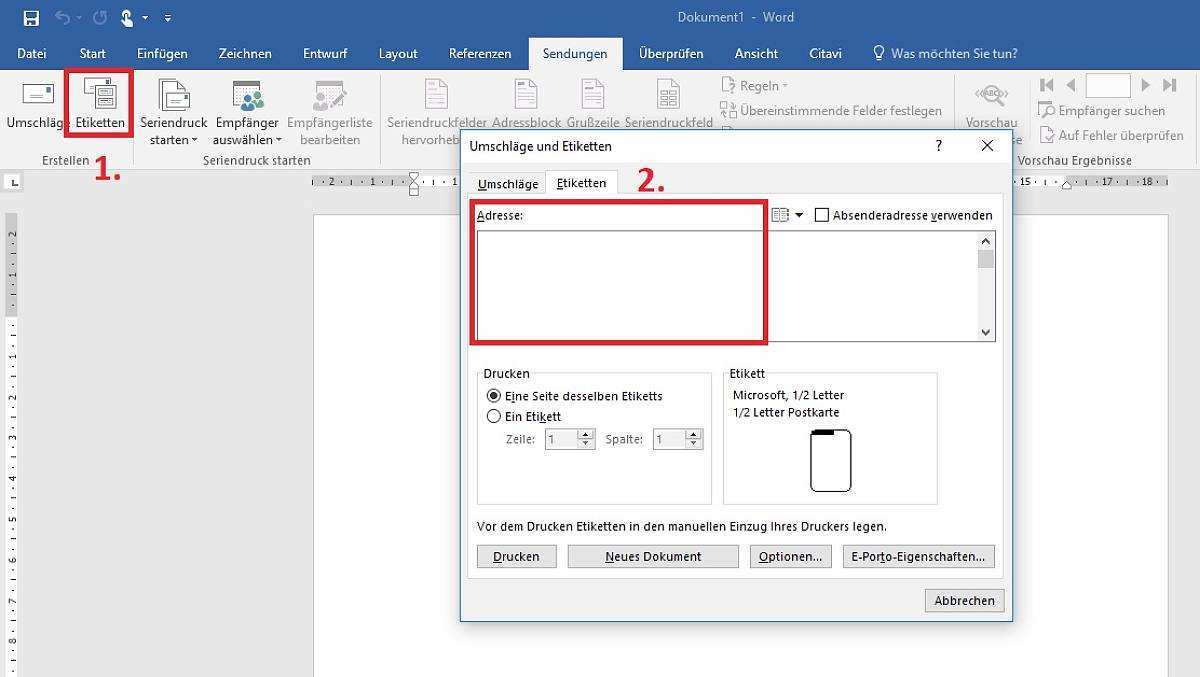Click the Neues Dokument button

click(652, 556)
